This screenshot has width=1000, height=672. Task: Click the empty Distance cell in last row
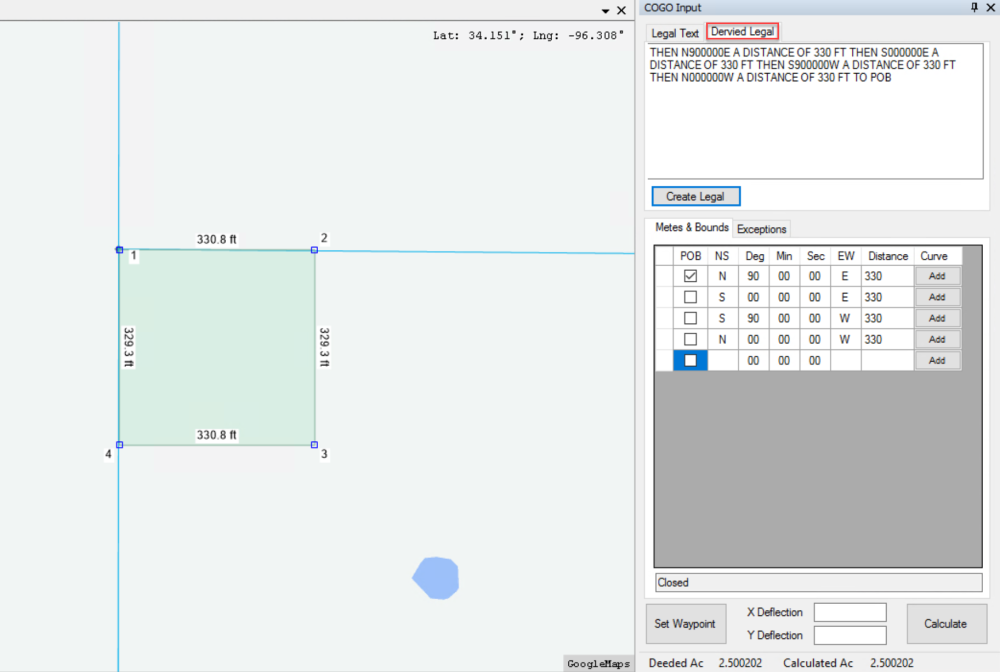888,360
